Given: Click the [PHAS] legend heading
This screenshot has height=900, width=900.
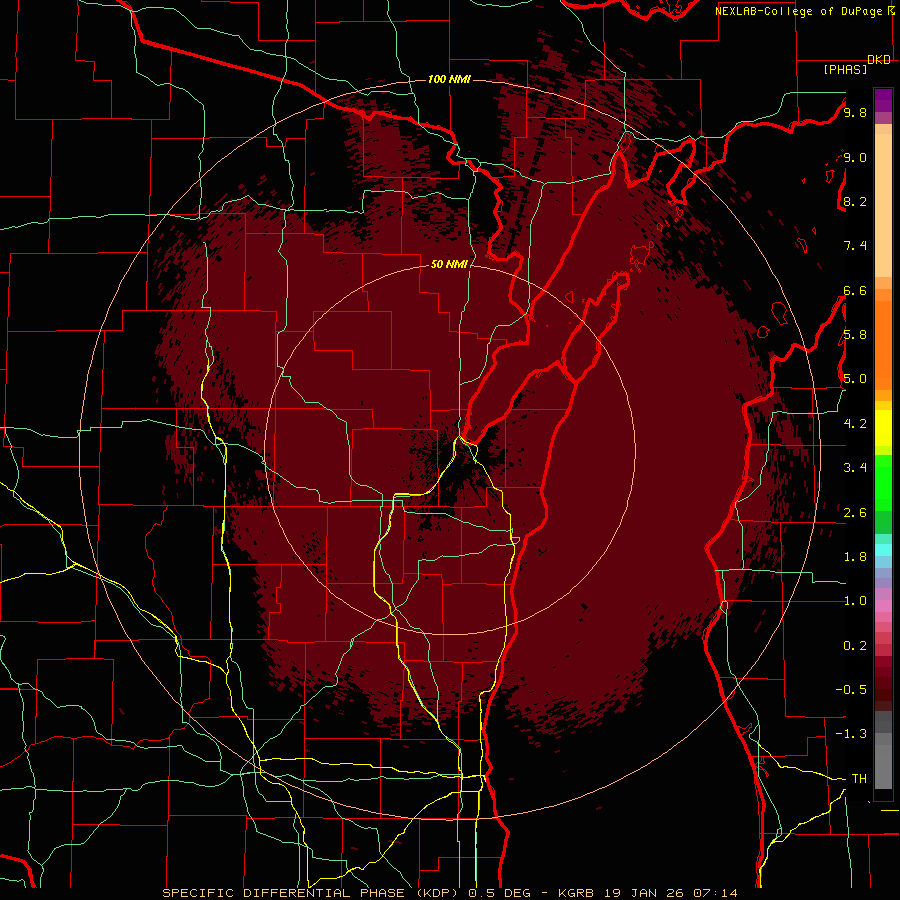Looking at the screenshot, I should 845,69.
